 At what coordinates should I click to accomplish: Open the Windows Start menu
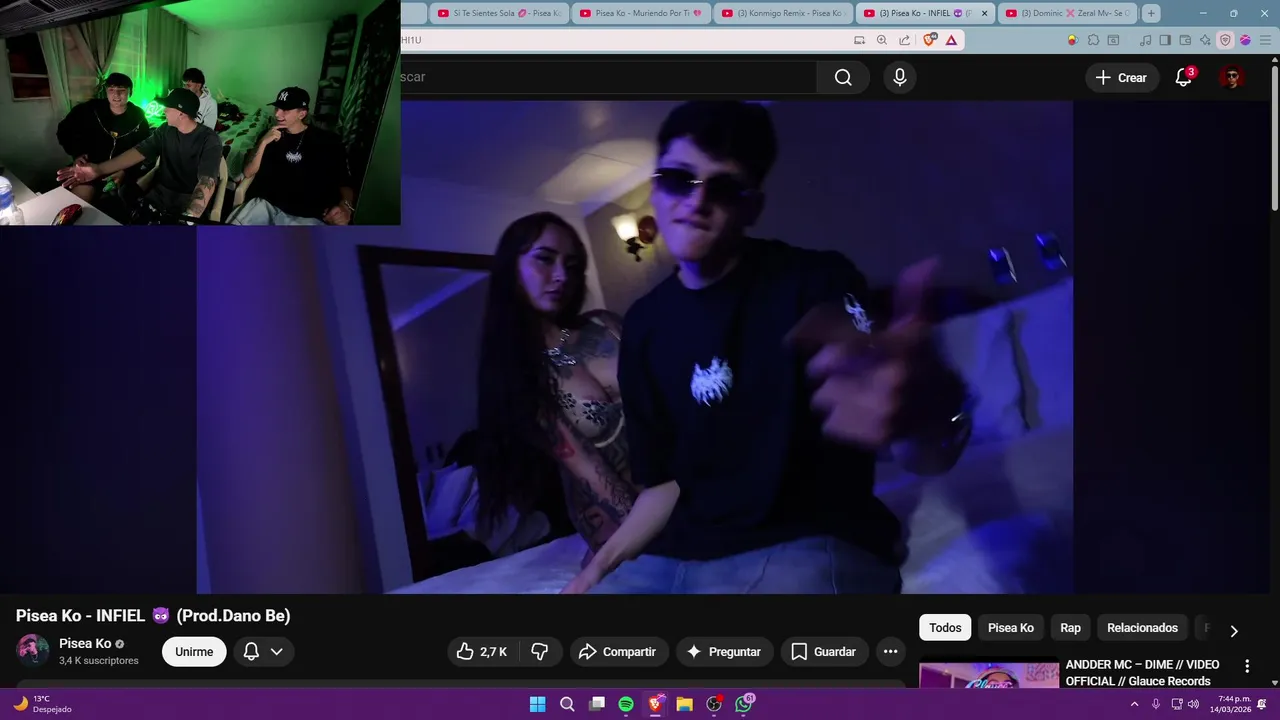tap(538, 704)
